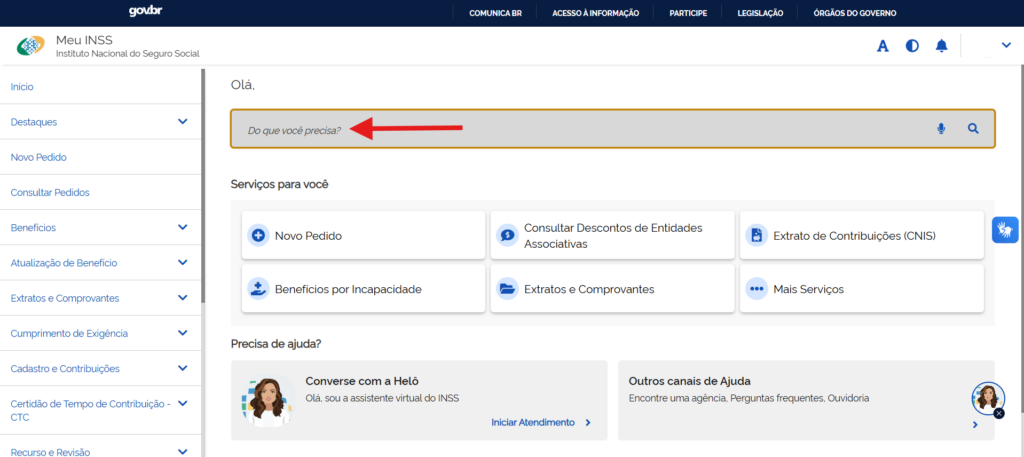Click 'Precisa de ajuda?' heading
The height and width of the screenshot is (457, 1024).
[x=275, y=343]
